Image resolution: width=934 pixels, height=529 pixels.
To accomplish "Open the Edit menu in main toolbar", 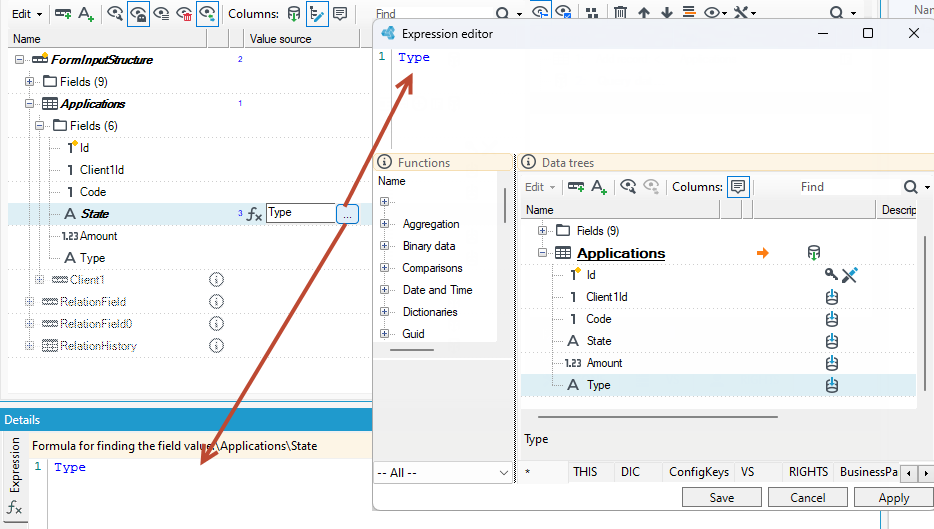I will [26, 14].
